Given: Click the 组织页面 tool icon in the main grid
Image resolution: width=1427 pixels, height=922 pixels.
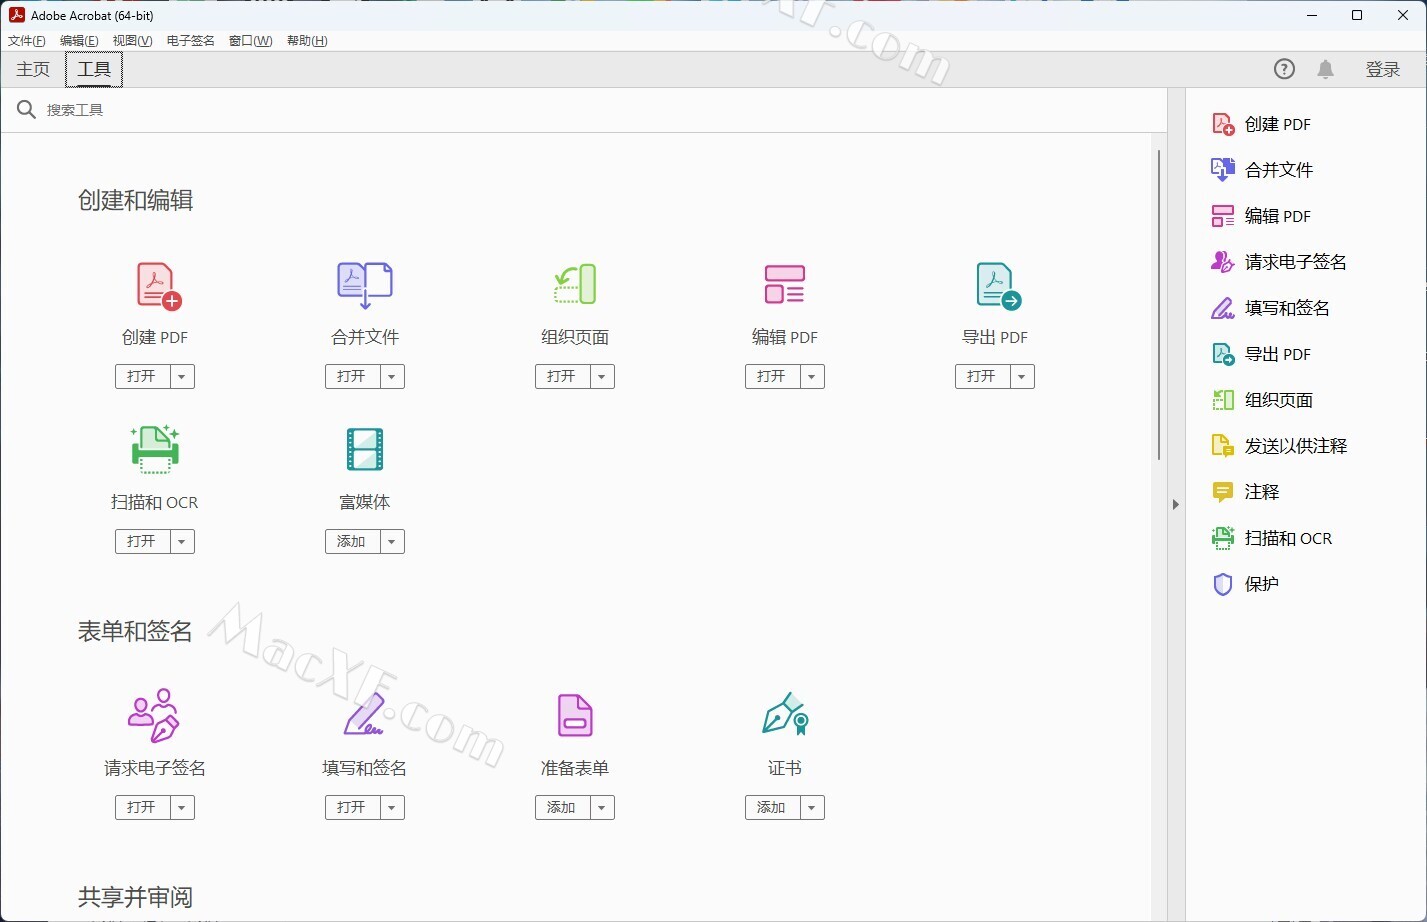Looking at the screenshot, I should 575,284.
